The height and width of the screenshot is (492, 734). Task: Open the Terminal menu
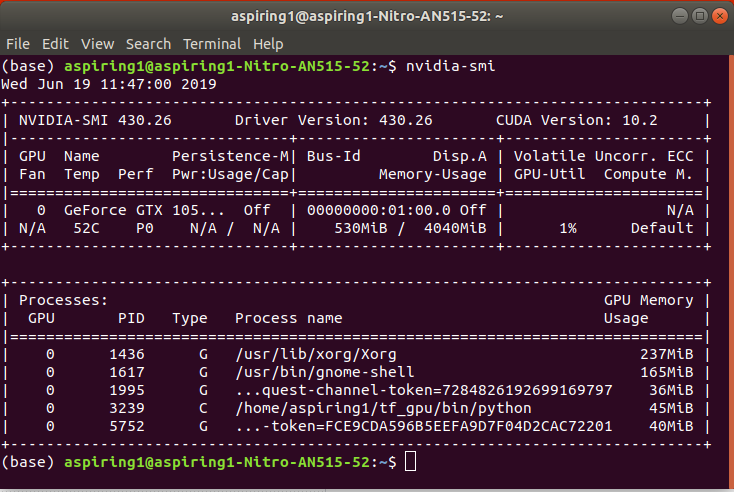pyautogui.click(x=212, y=44)
